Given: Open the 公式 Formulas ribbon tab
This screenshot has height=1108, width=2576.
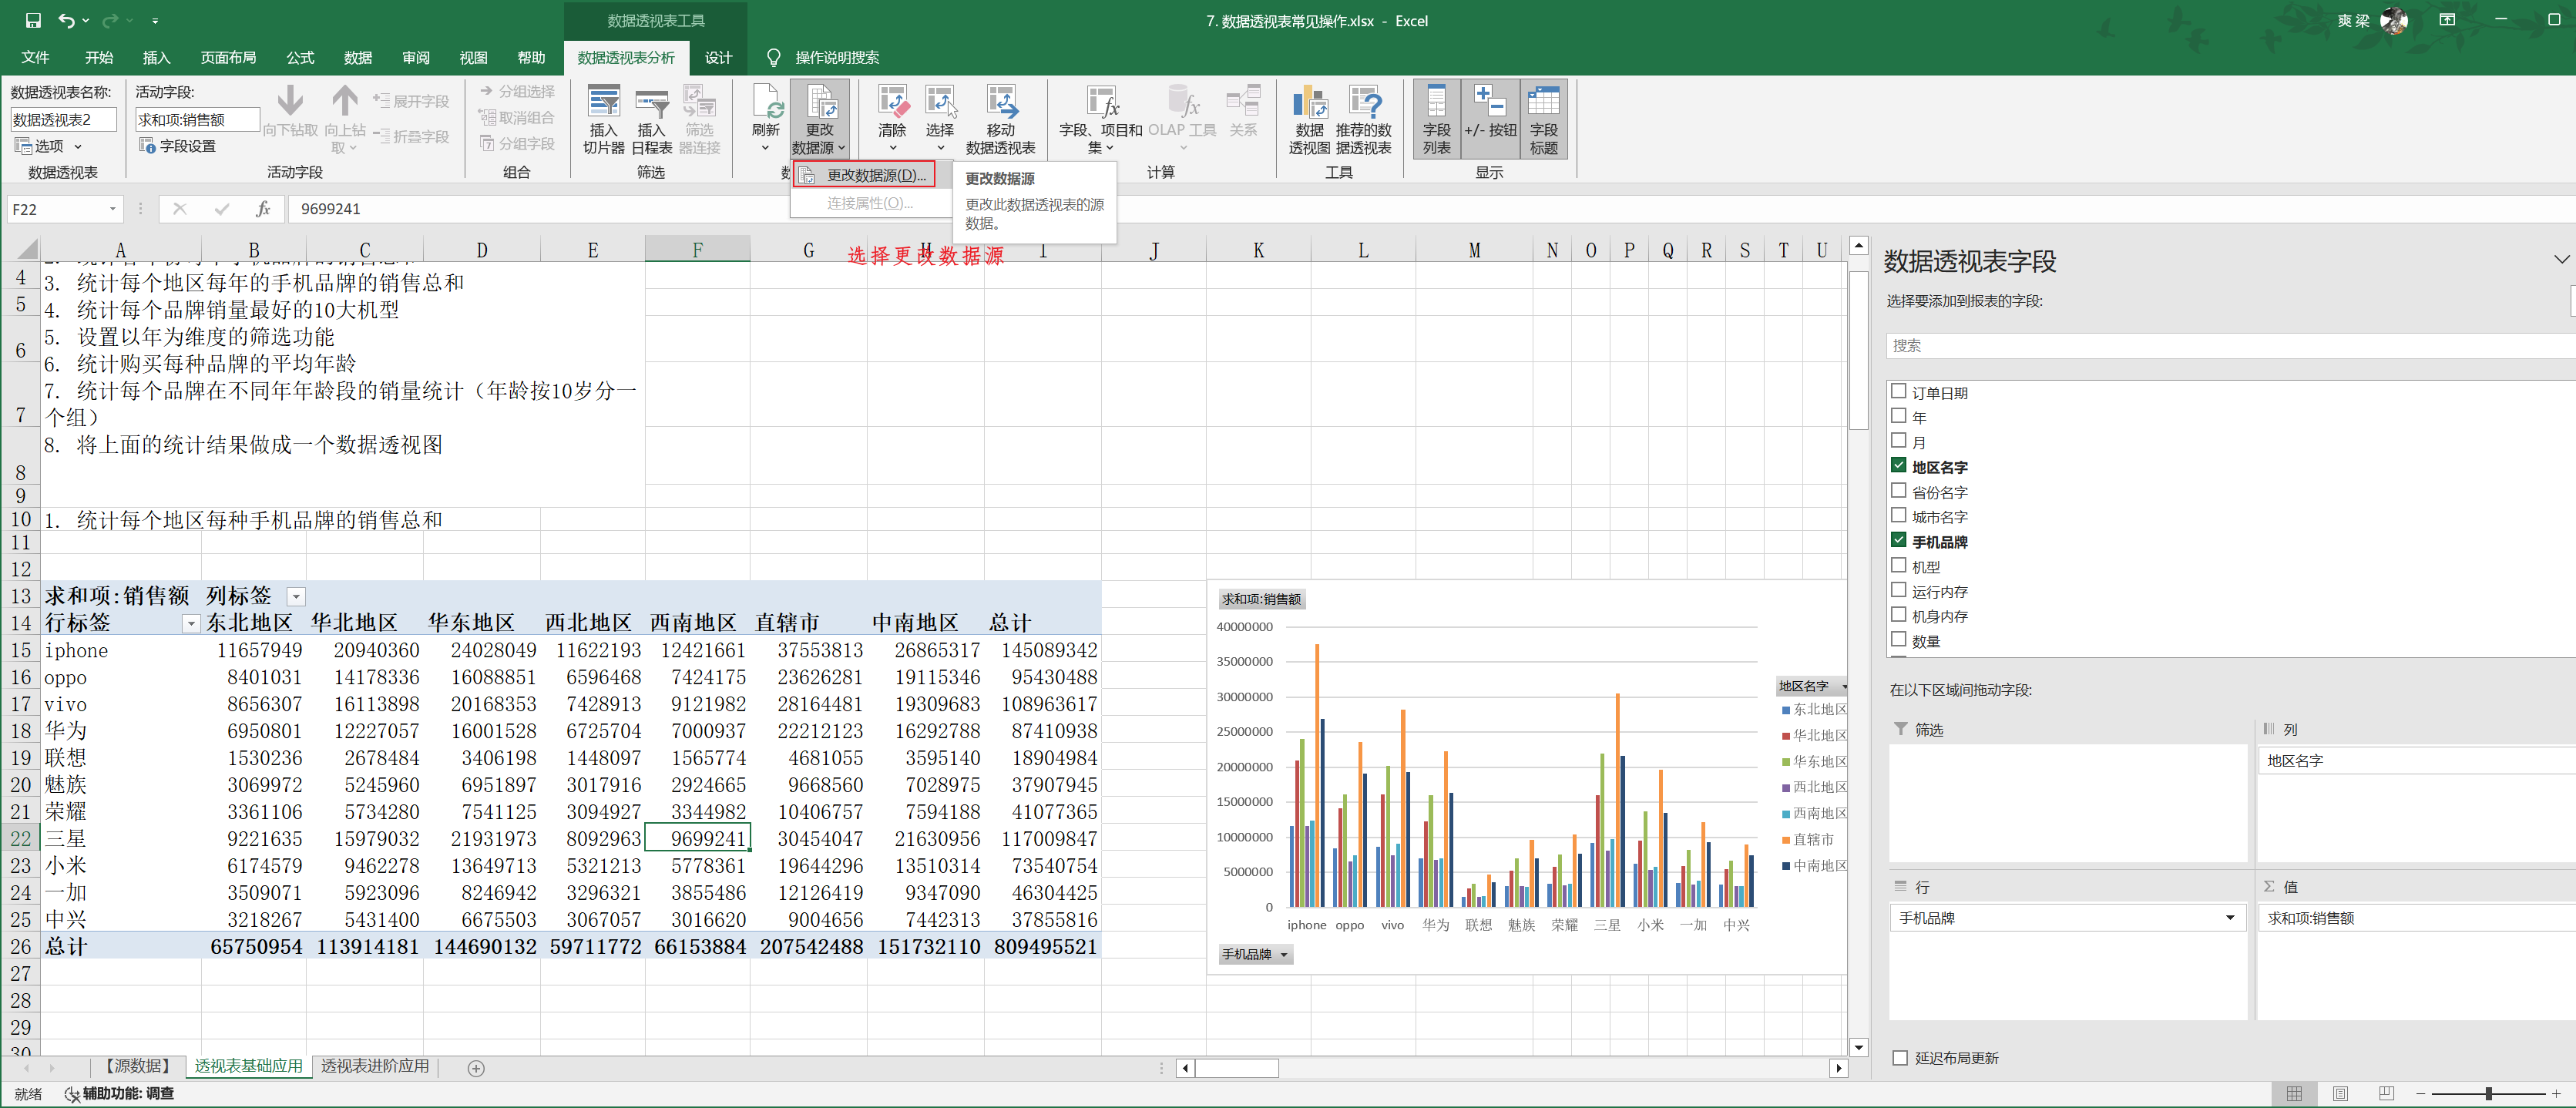Looking at the screenshot, I should point(300,58).
